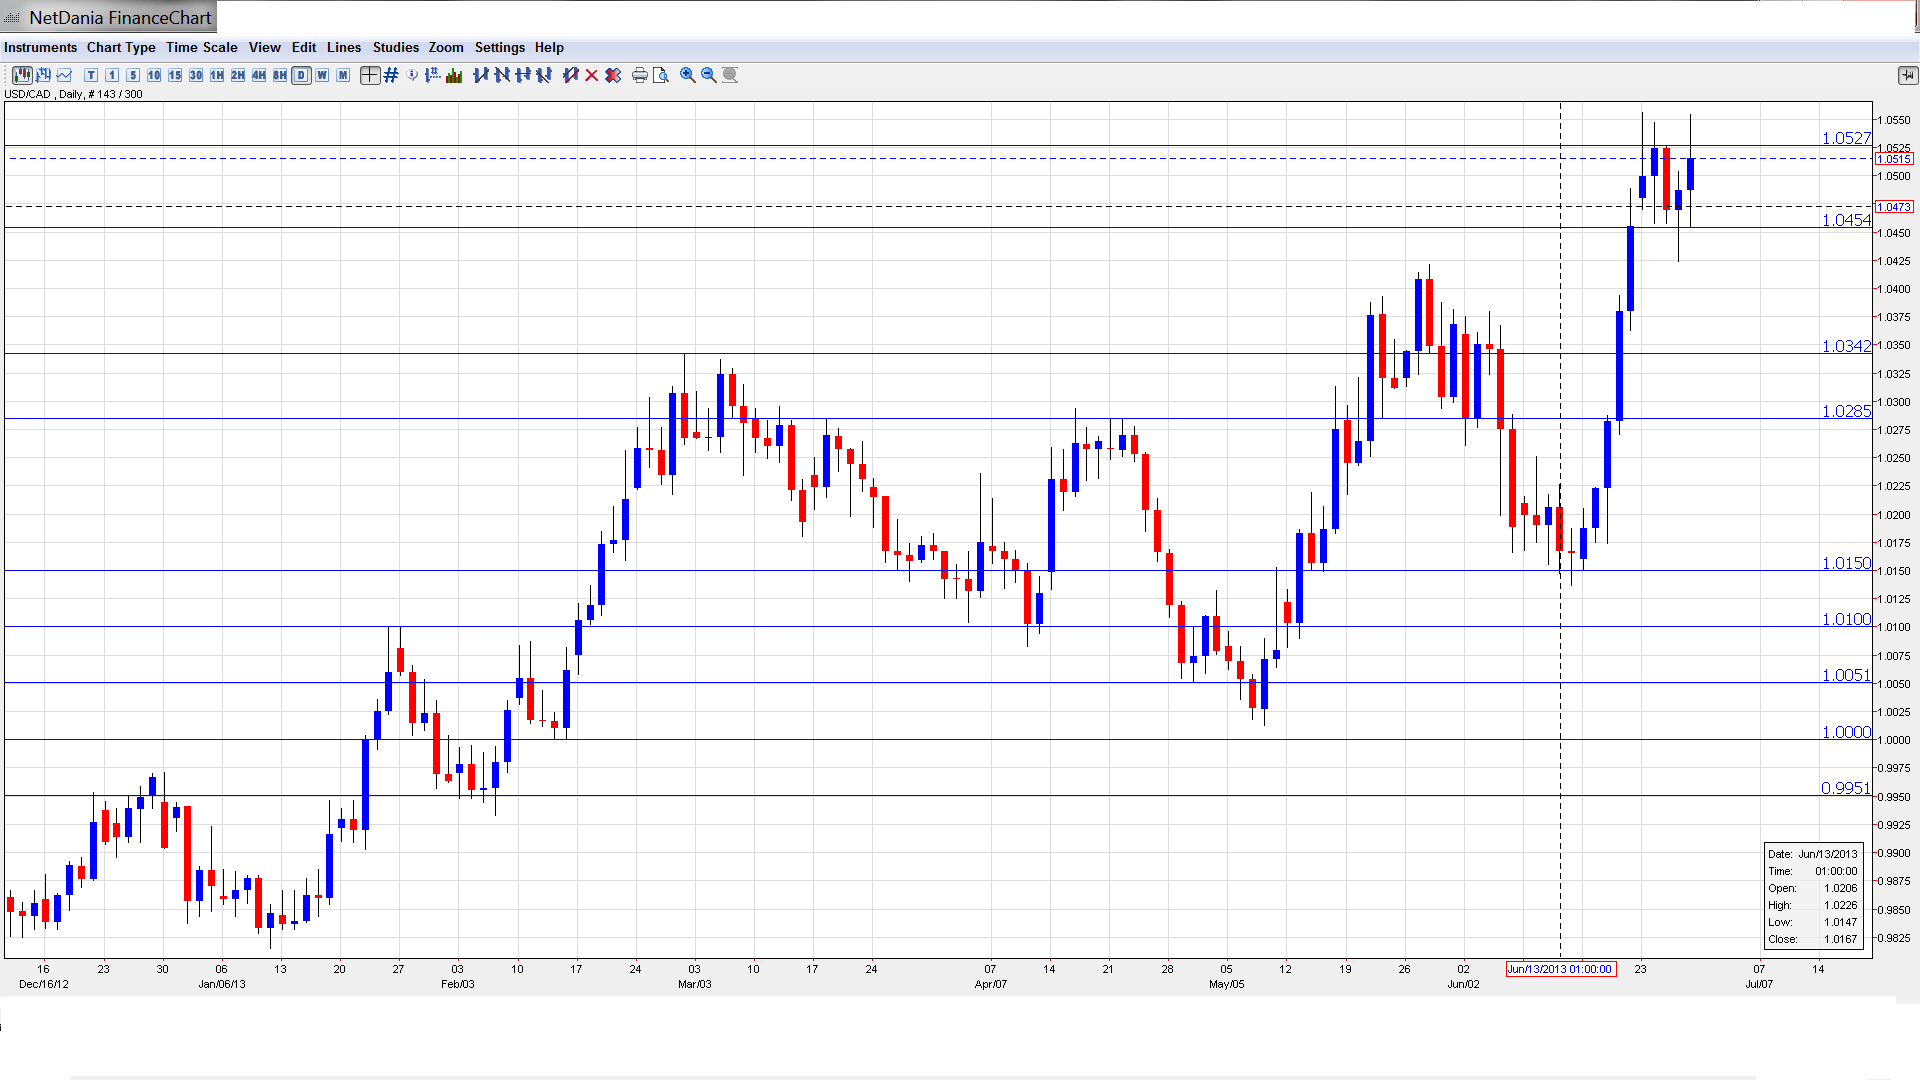
Task: Click the red X delete line icon
Action: coord(592,75)
